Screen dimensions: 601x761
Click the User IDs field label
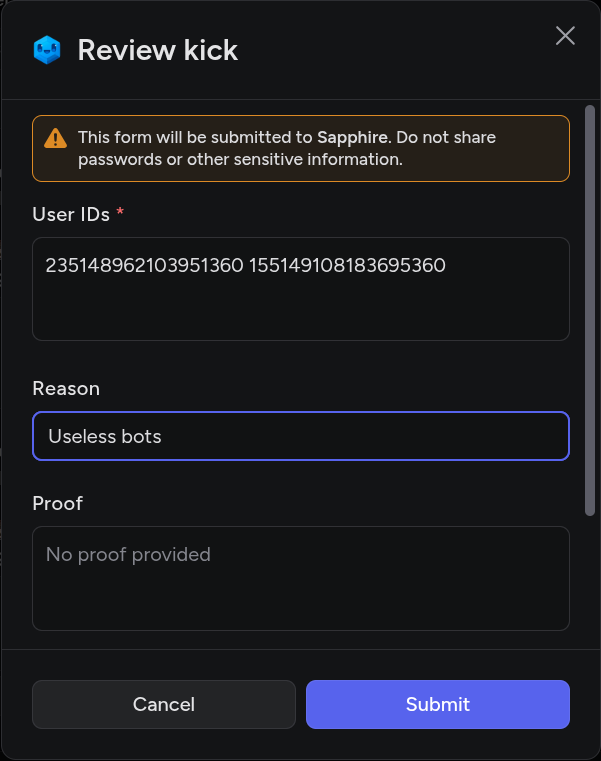pos(70,214)
